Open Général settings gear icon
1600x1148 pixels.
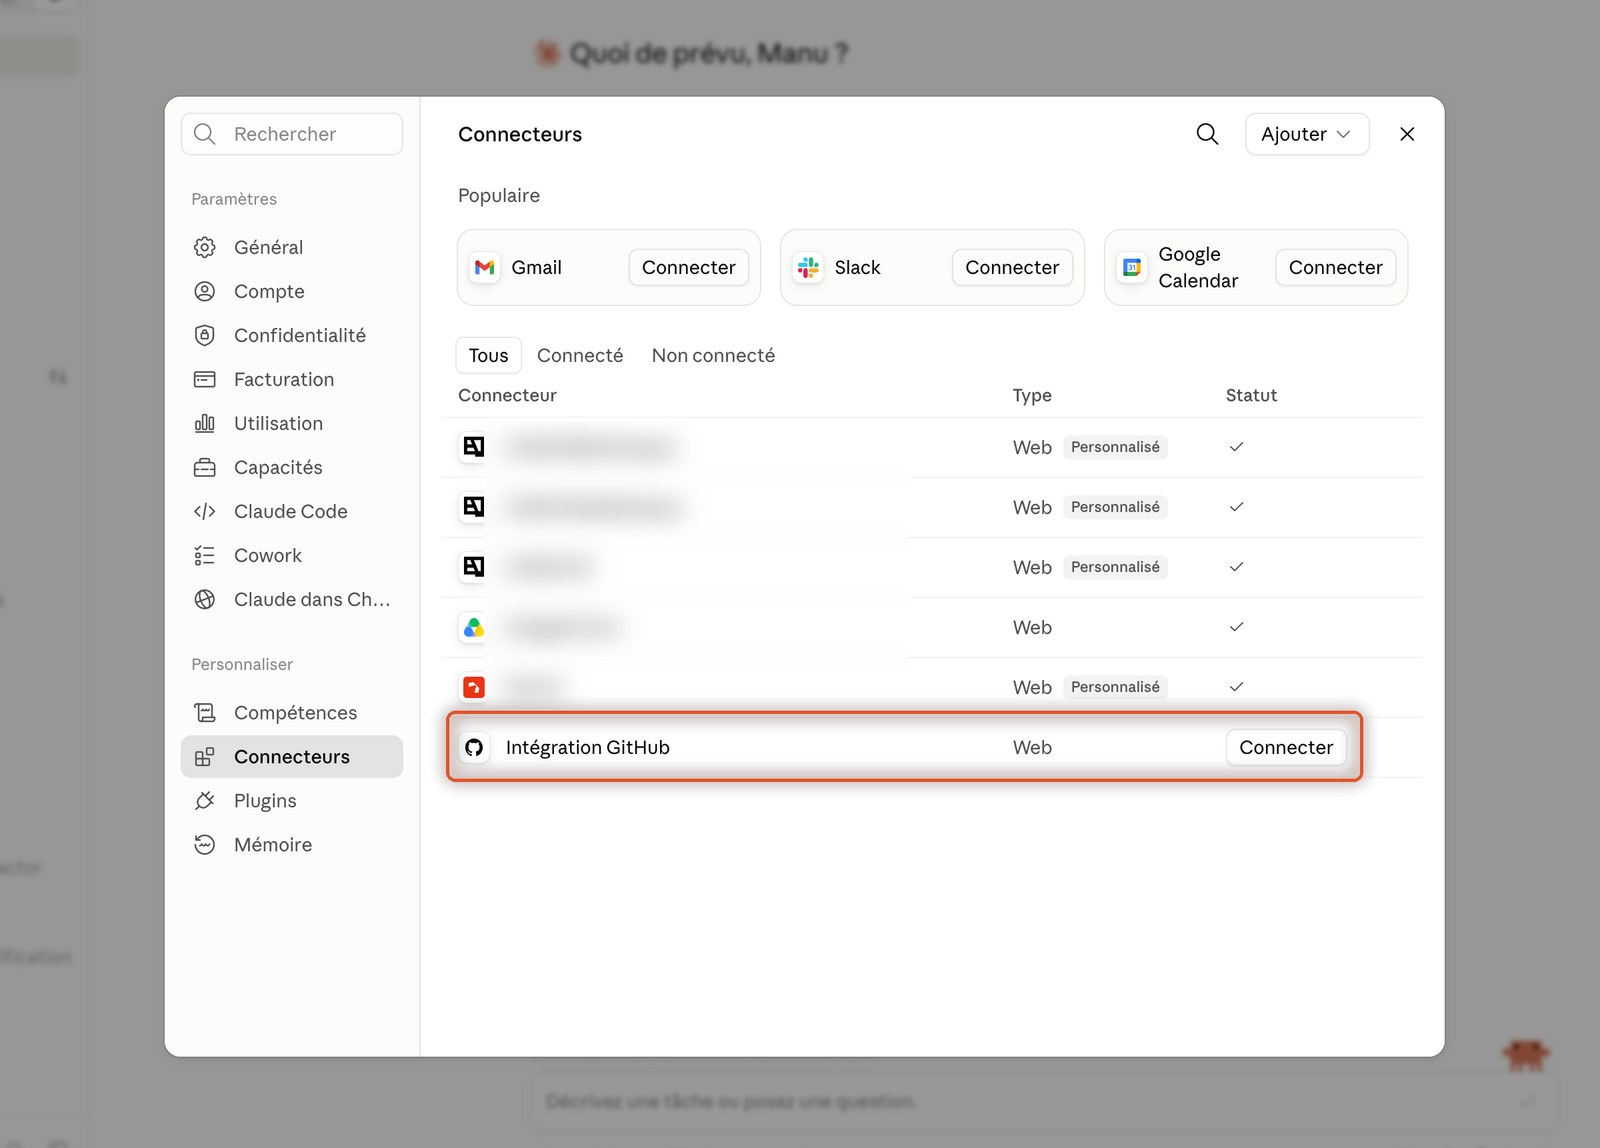pos(205,247)
